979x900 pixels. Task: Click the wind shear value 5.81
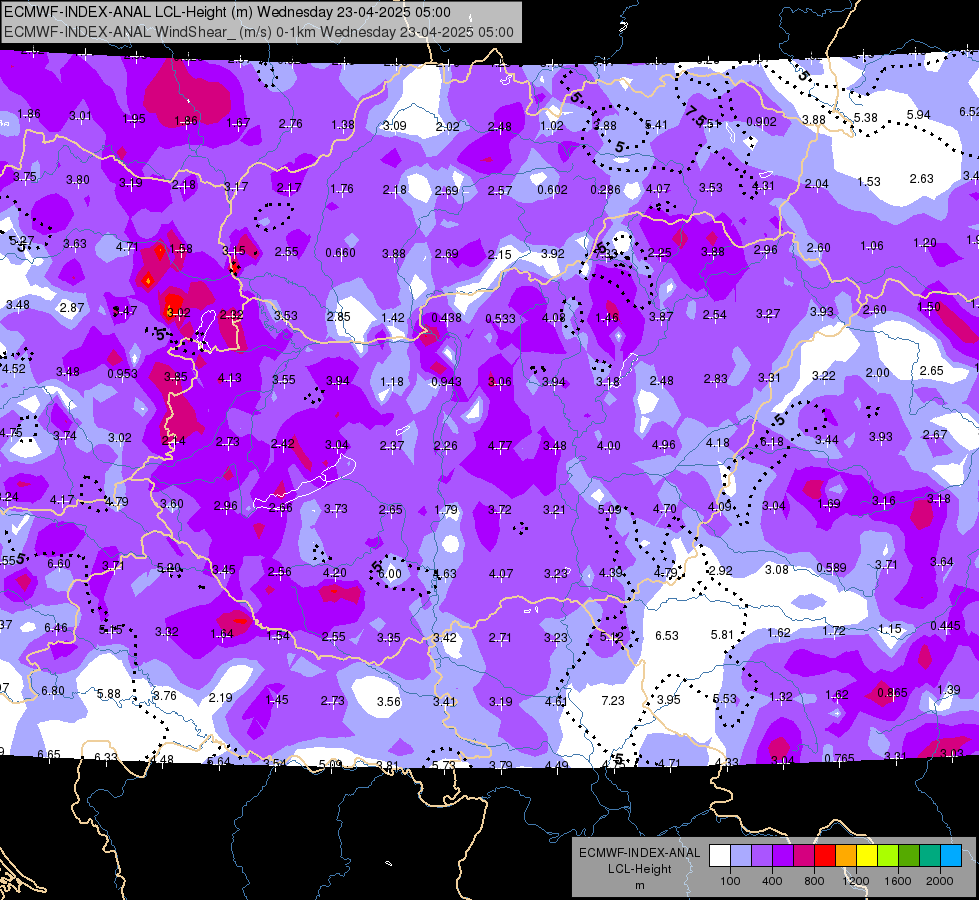click(722, 635)
